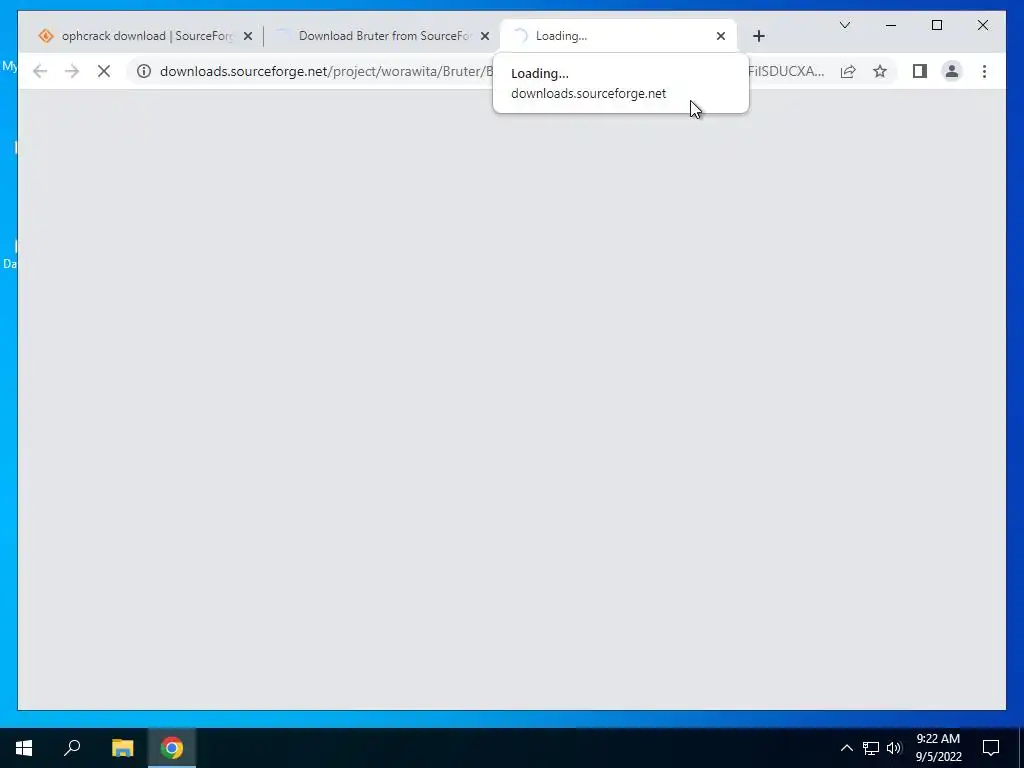Image resolution: width=1024 pixels, height=768 pixels.
Task: Share this page icon
Action: 848,71
